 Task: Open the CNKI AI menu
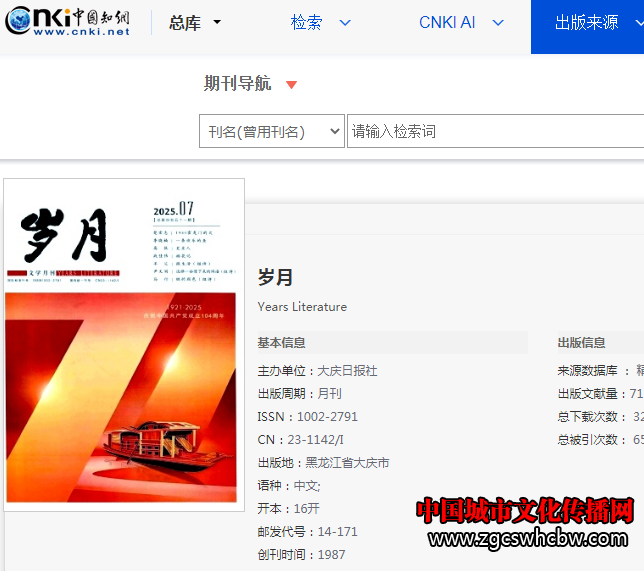(461, 22)
